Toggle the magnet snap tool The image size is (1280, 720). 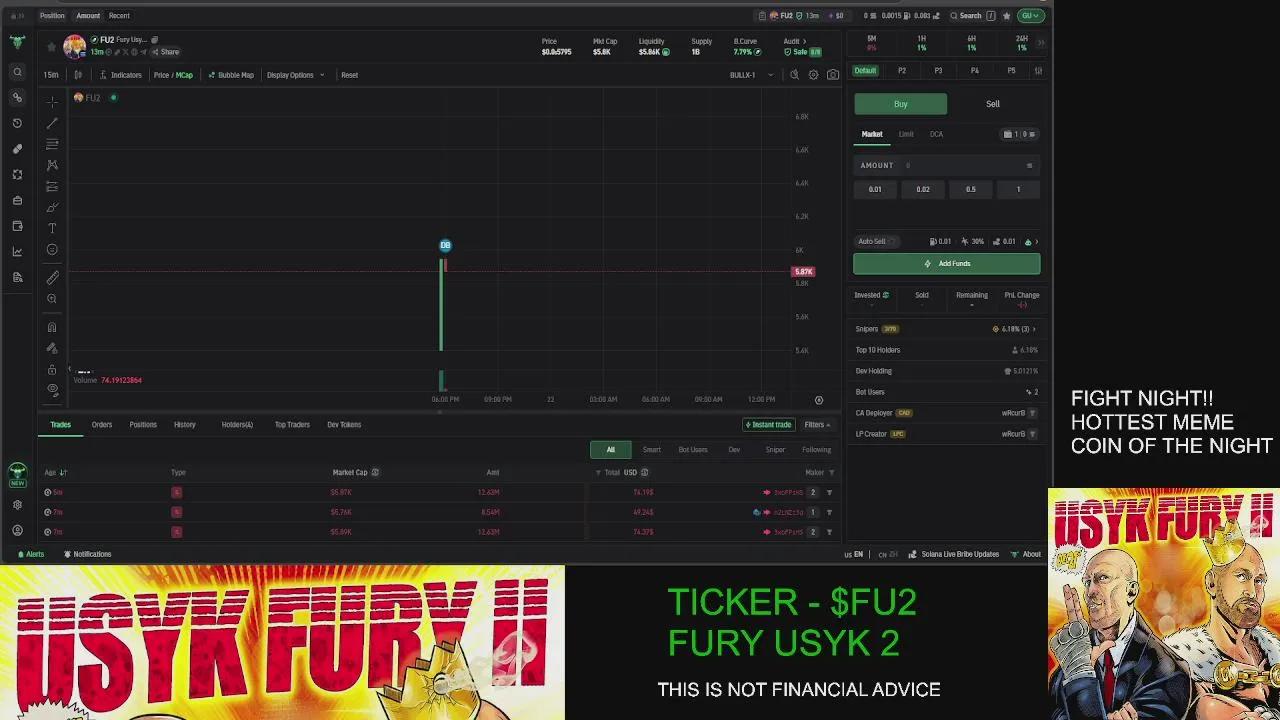coord(52,327)
